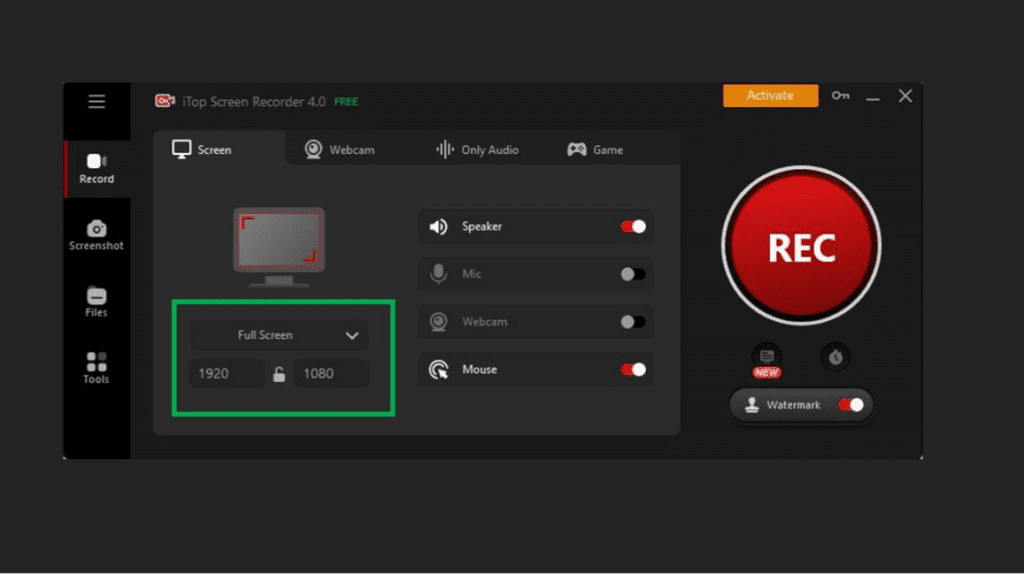Open the Record section in sidebar

pos(97,168)
